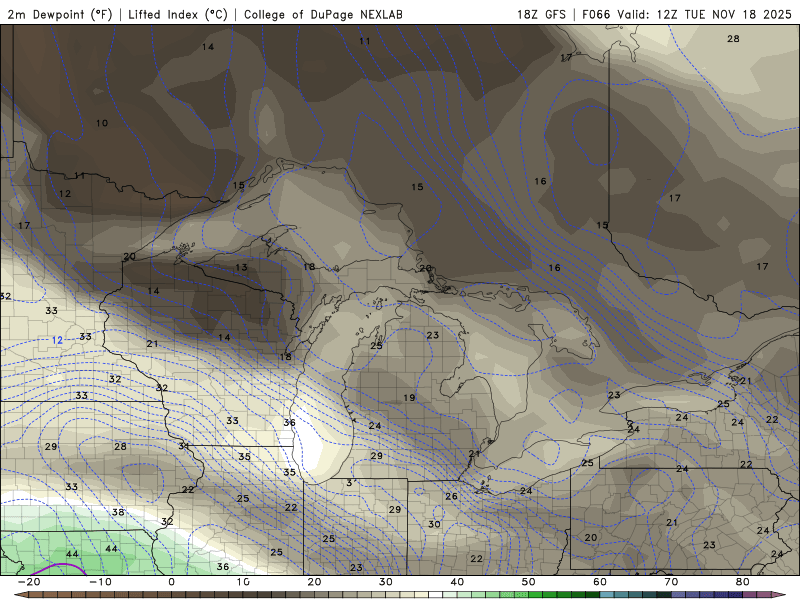Select the 0 tick label on the color bar
Image resolution: width=800 pixels, height=600 pixels.
tap(171, 582)
